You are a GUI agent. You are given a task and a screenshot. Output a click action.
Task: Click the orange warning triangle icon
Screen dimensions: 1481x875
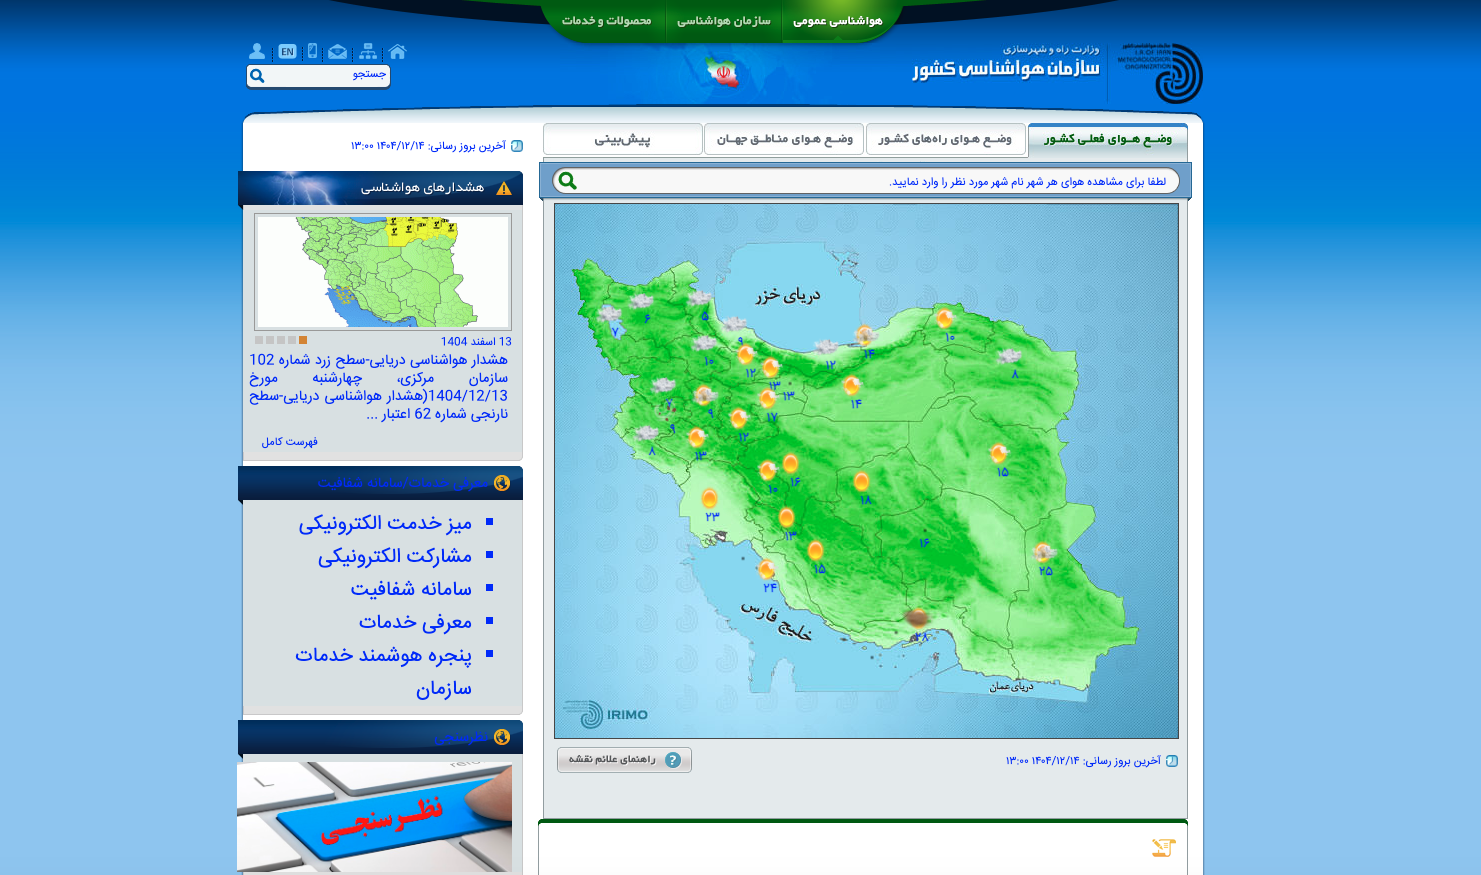503,188
